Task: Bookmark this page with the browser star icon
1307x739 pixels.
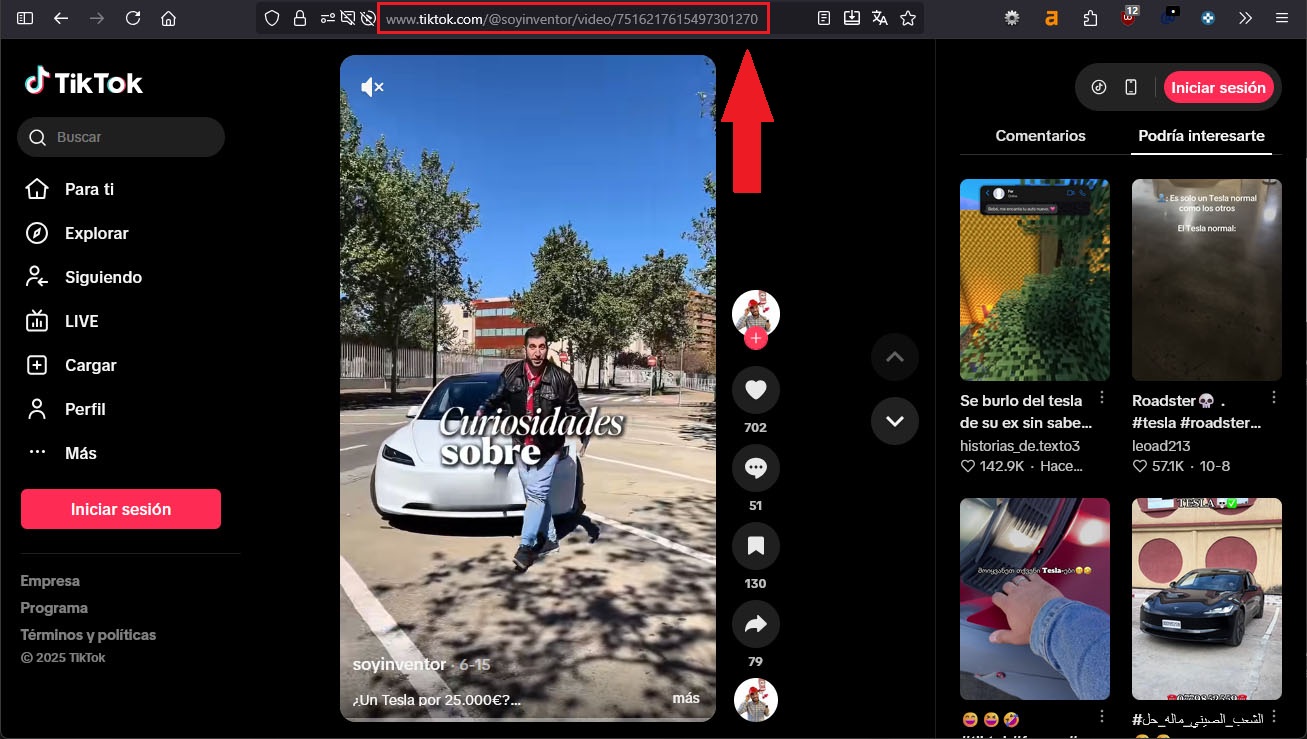Action: [x=907, y=18]
